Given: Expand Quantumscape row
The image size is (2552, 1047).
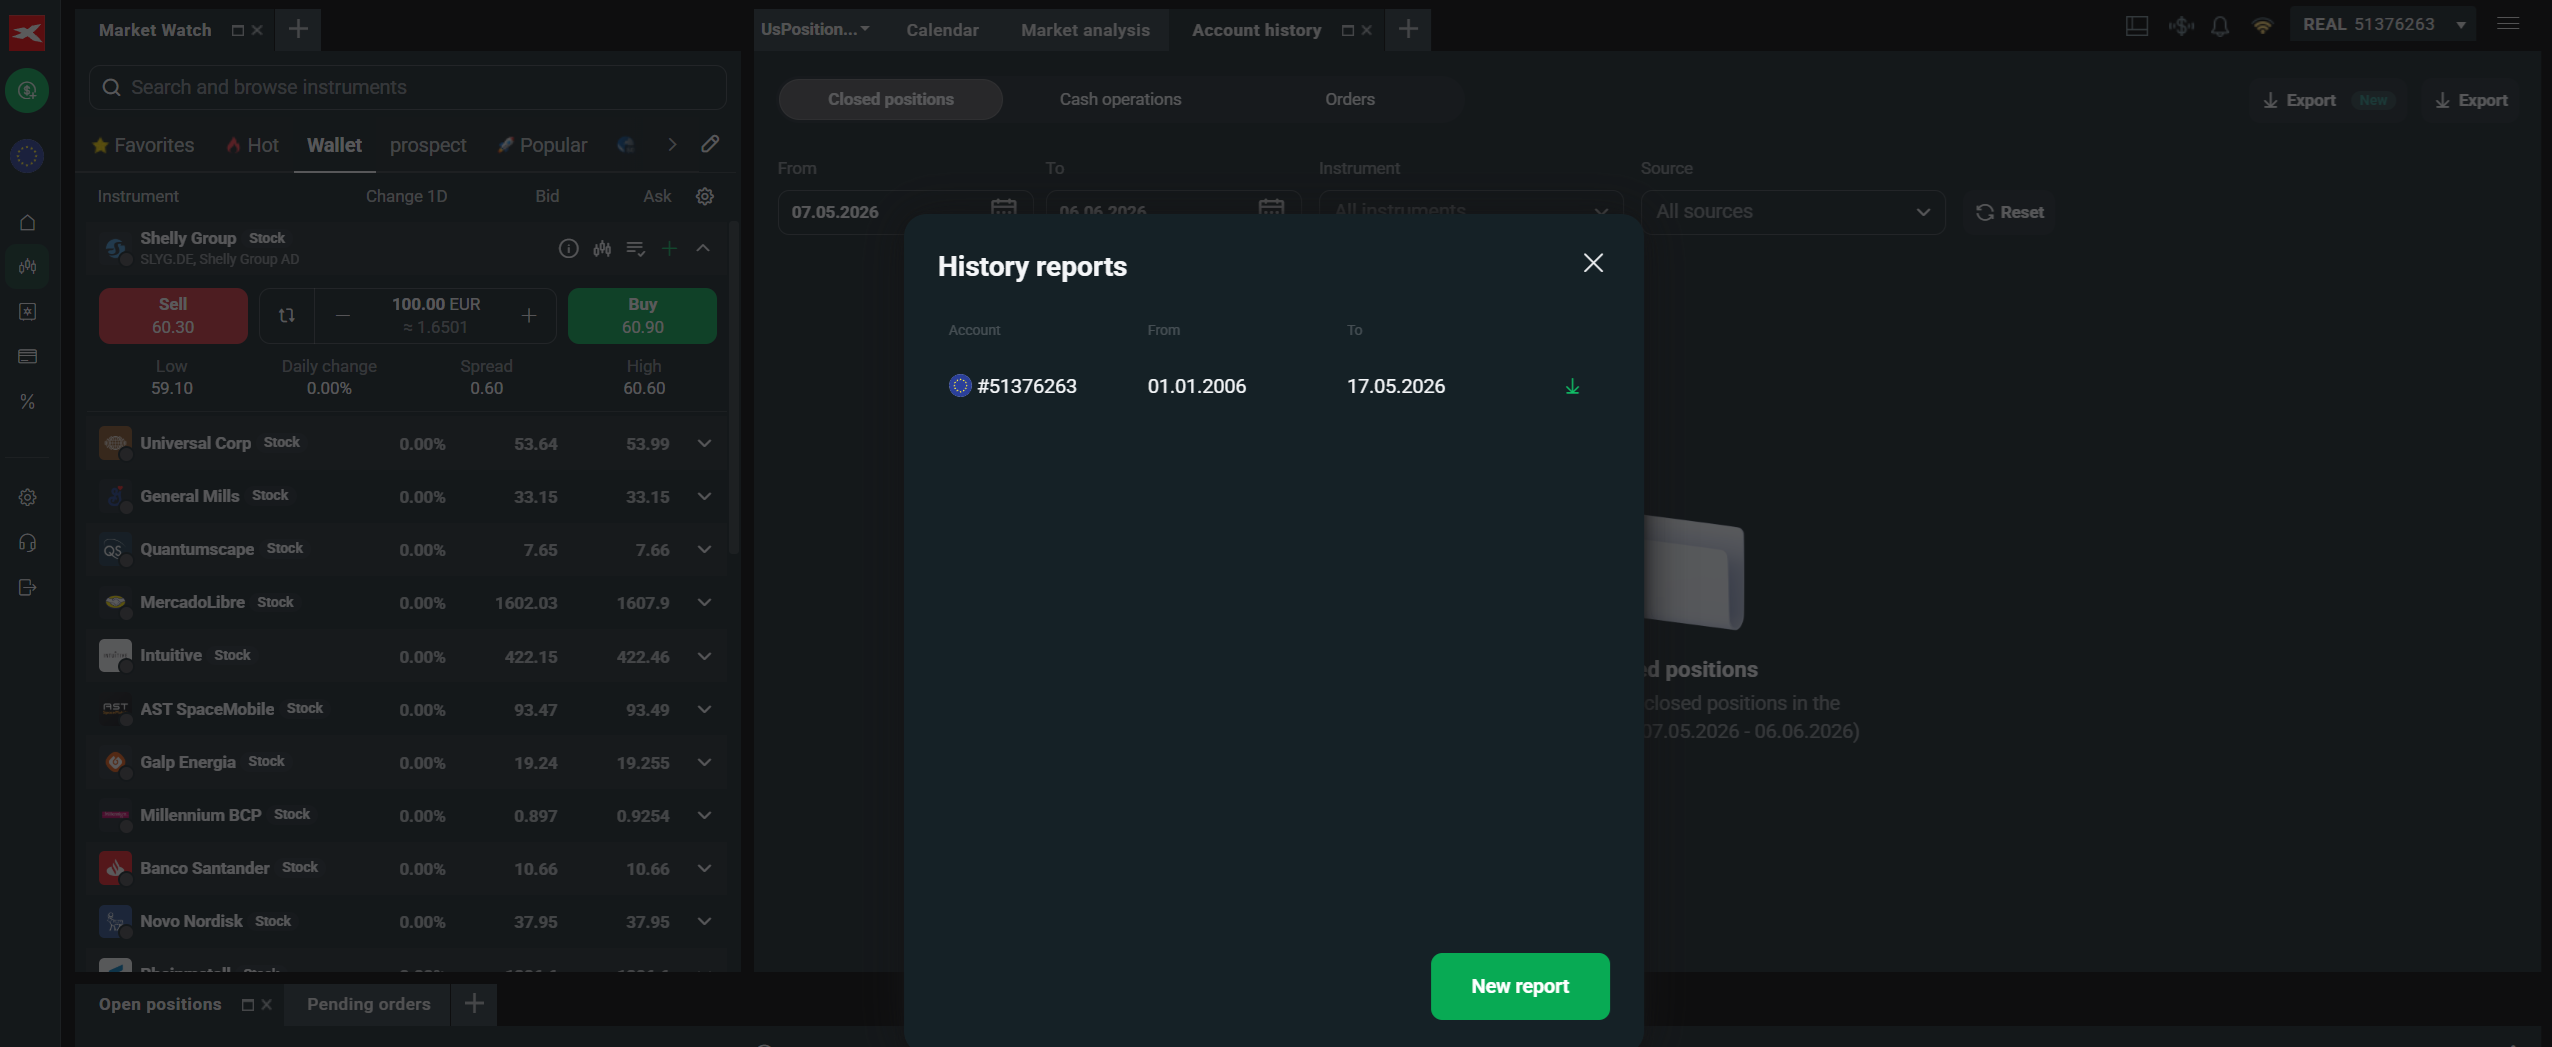Looking at the screenshot, I should (x=704, y=549).
